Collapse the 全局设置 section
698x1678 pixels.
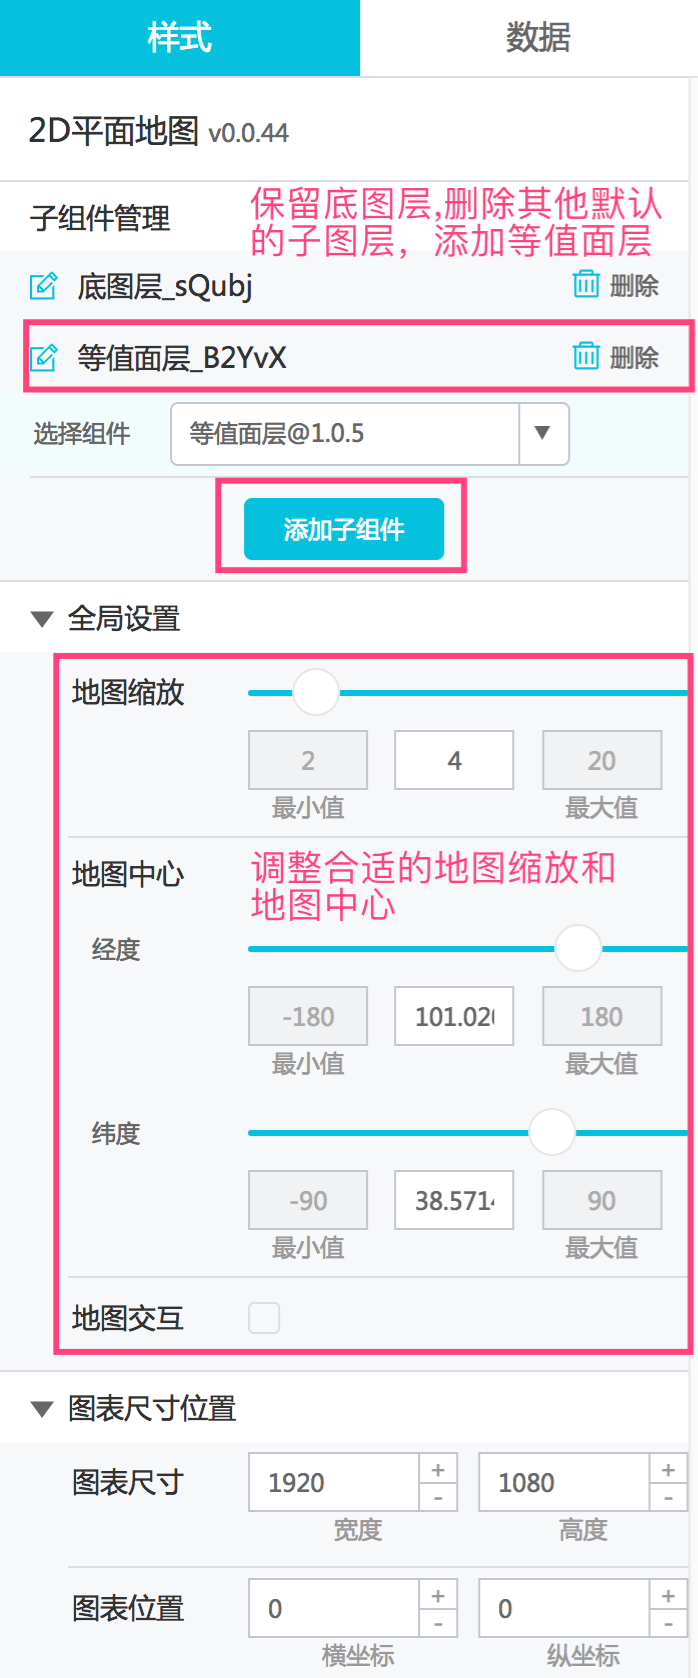coord(42,619)
